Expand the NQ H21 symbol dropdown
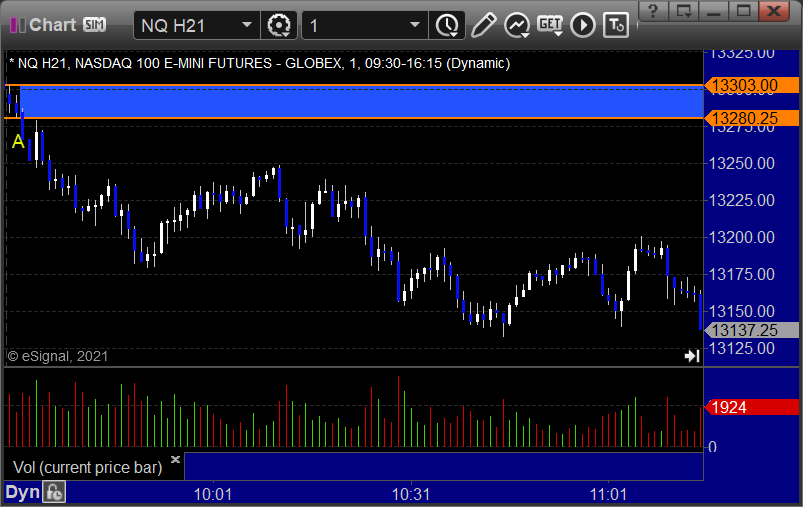 247,25
